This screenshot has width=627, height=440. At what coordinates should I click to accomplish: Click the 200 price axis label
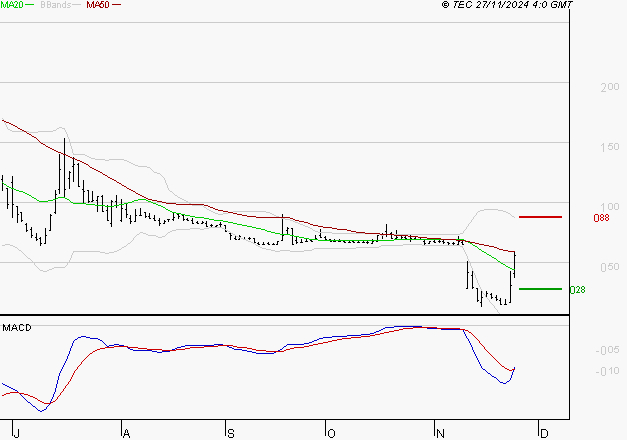click(609, 87)
